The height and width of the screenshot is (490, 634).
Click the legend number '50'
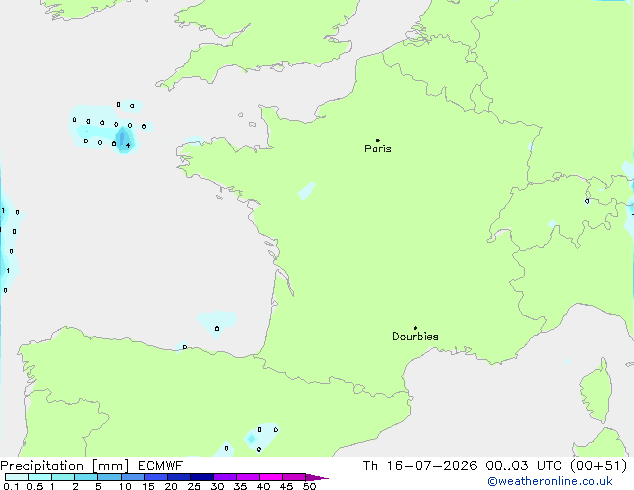(310, 486)
